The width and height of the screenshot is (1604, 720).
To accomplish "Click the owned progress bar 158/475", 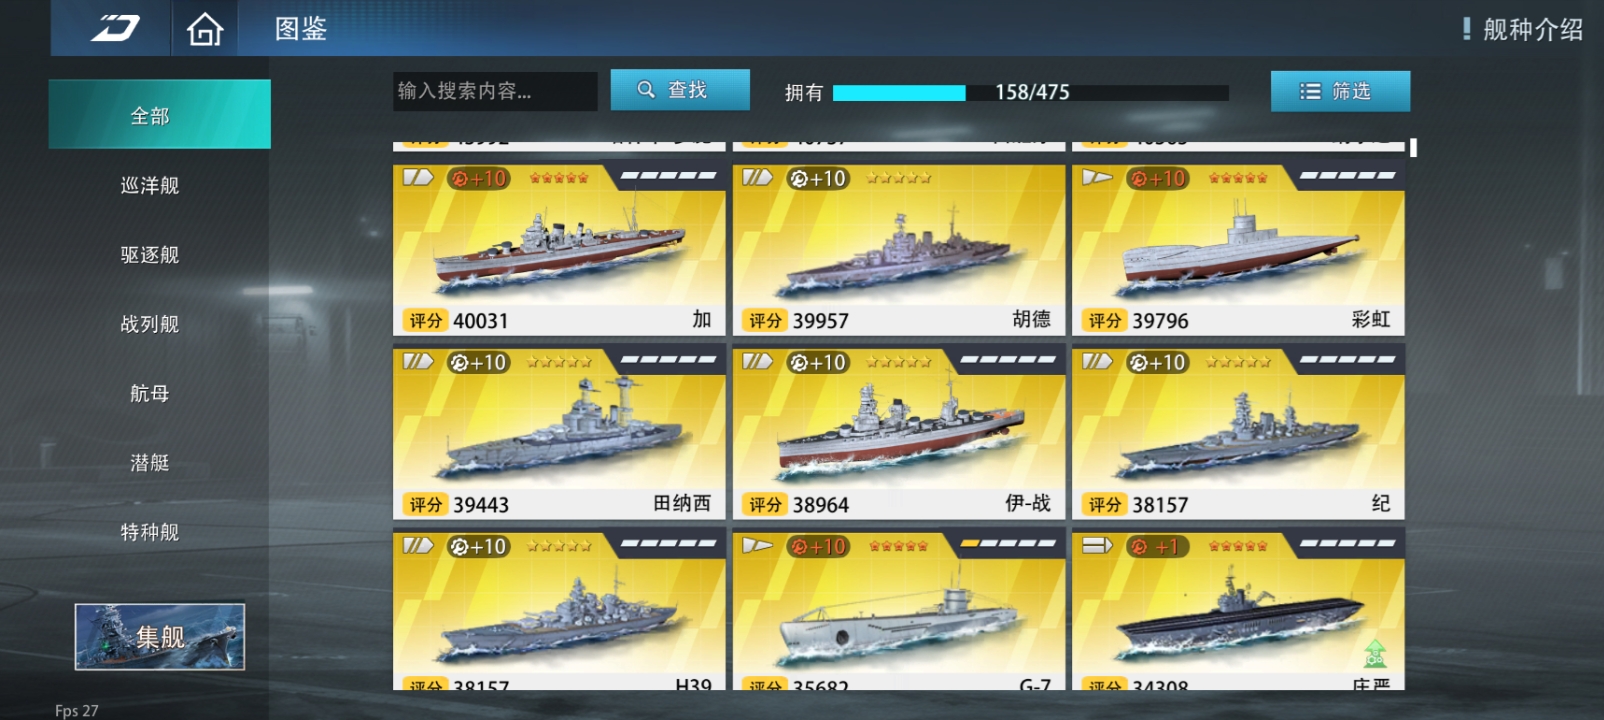I will [1030, 92].
